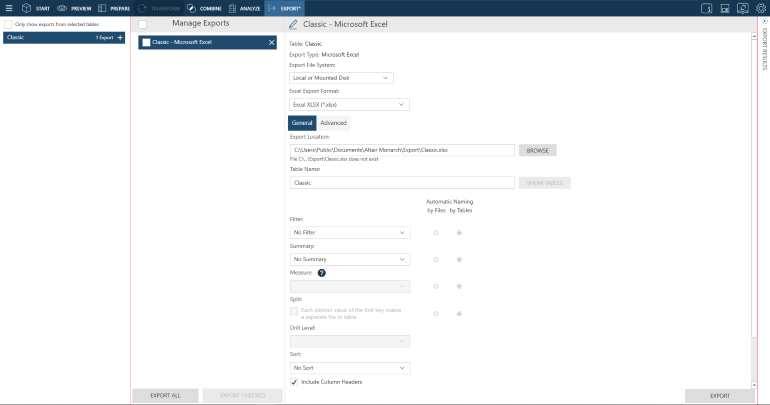Click the scrollbar down arrow
The image size is (770, 405).
[754, 385]
